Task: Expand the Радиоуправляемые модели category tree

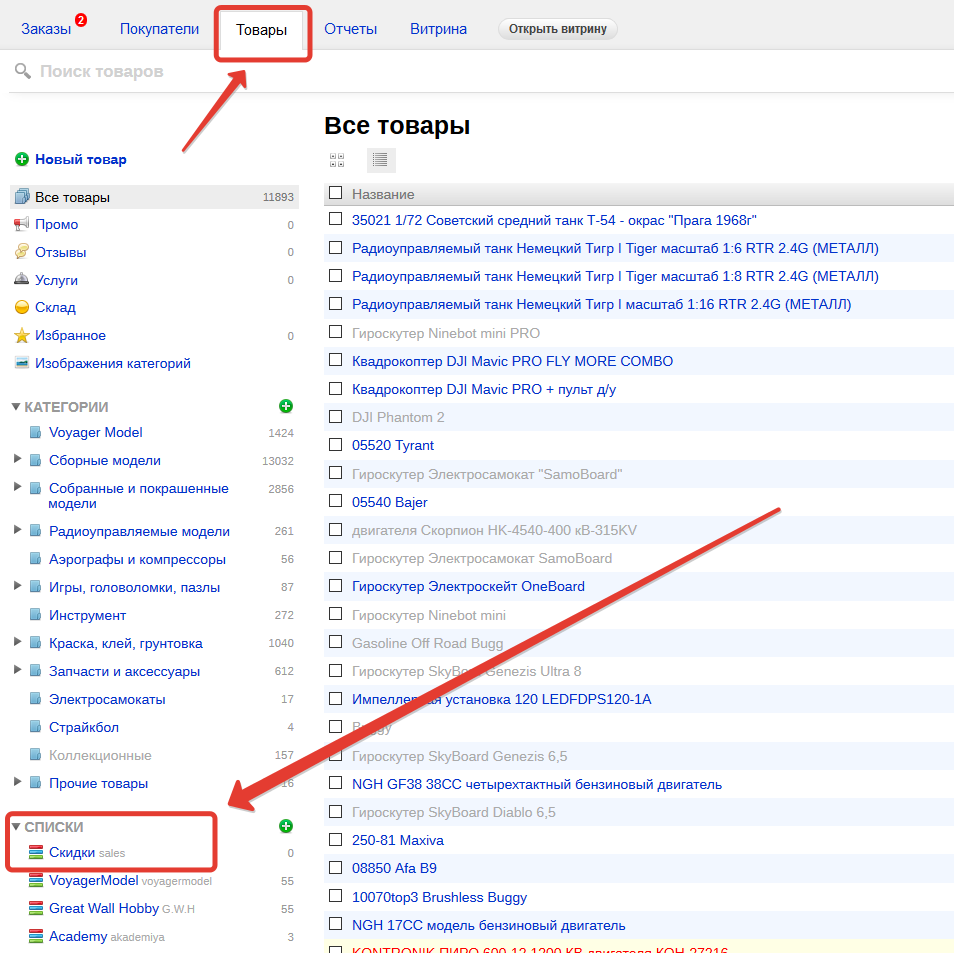Action: pyautogui.click(x=18, y=531)
